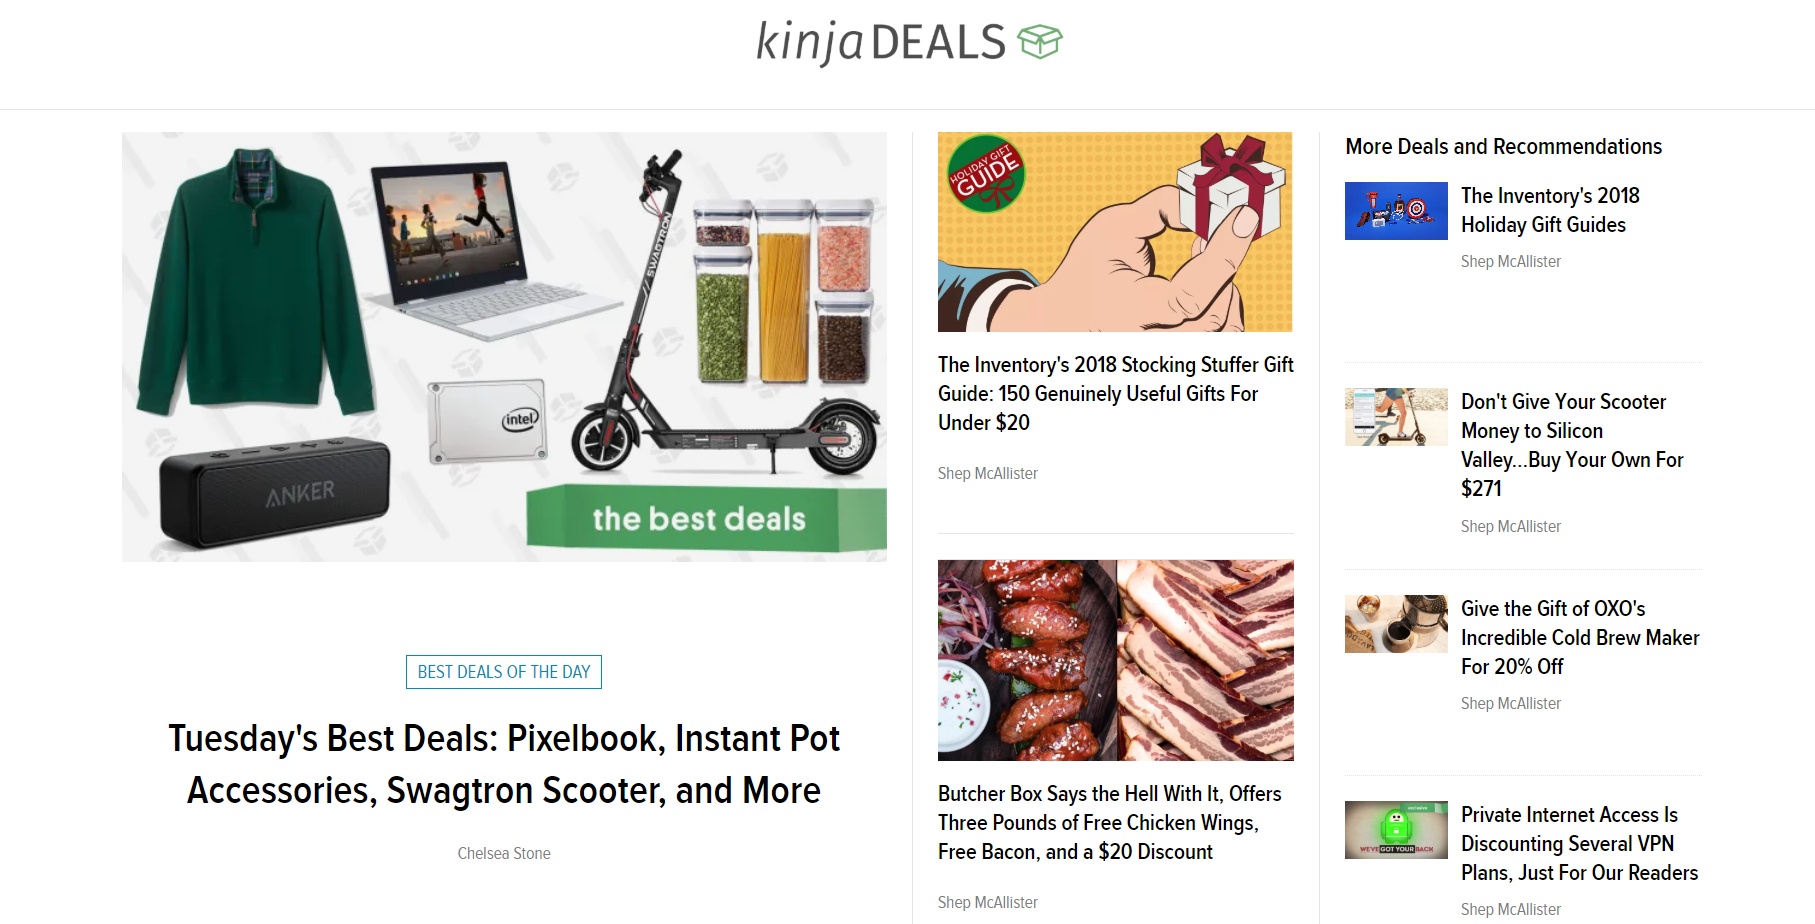
Task: Click Shep McAllister under Stocking Stuffer guide
Action: [988, 473]
